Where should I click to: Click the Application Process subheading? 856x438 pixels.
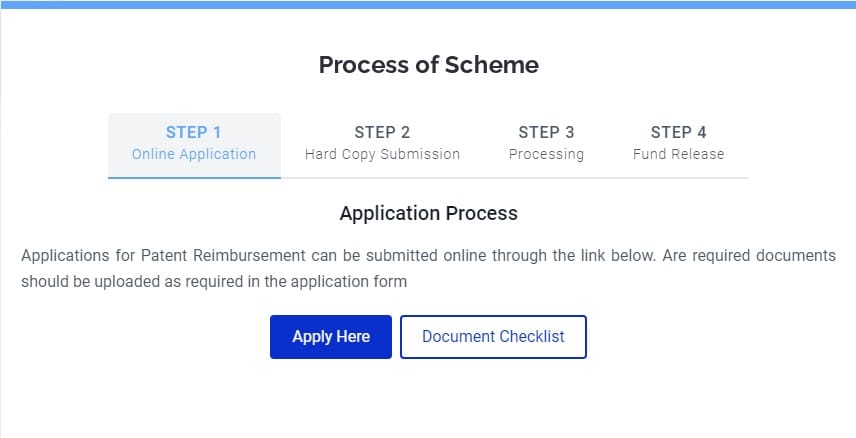coord(428,213)
